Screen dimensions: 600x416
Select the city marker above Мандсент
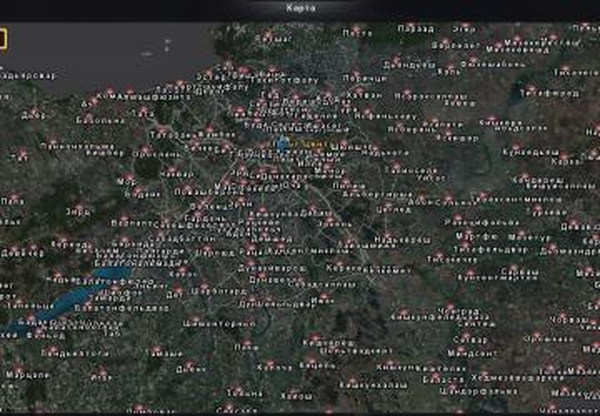[460, 347]
